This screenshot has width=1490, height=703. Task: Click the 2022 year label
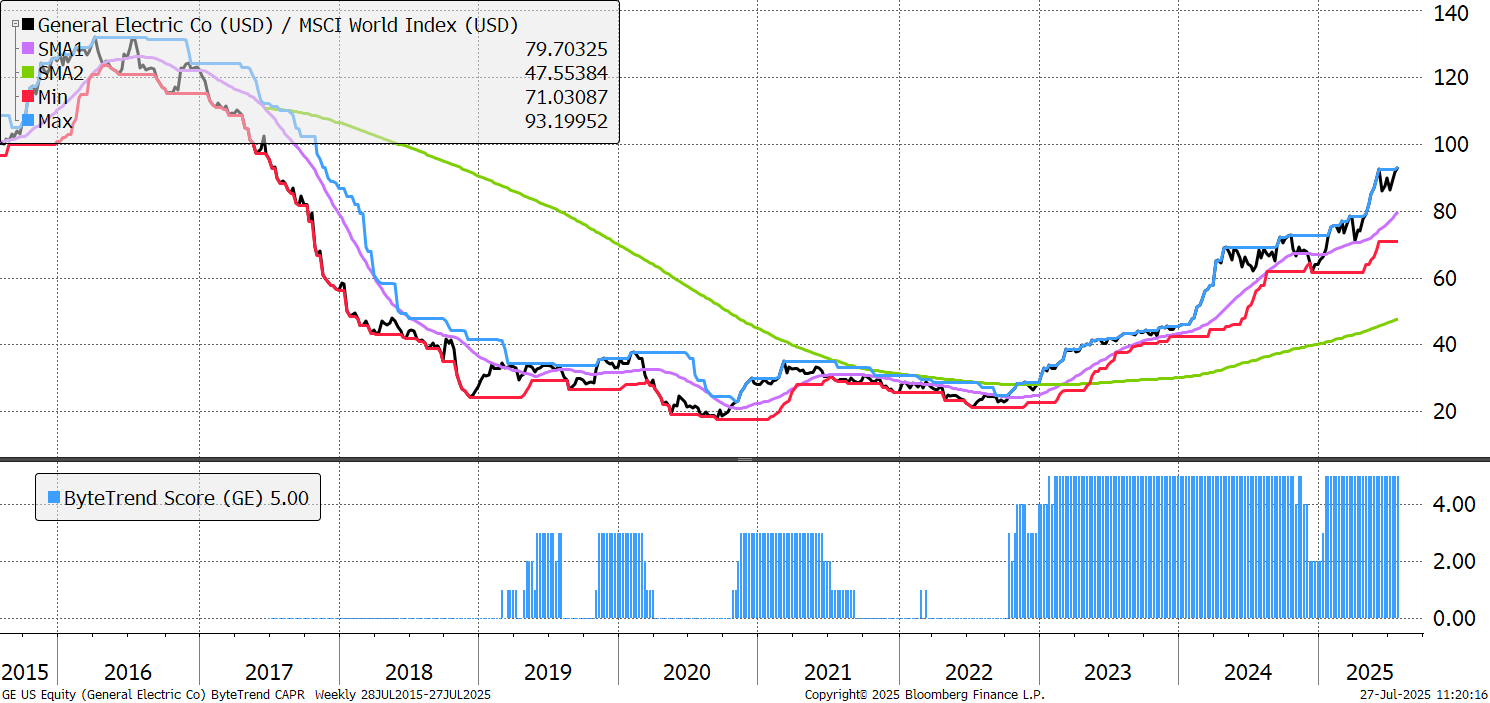tap(968, 671)
